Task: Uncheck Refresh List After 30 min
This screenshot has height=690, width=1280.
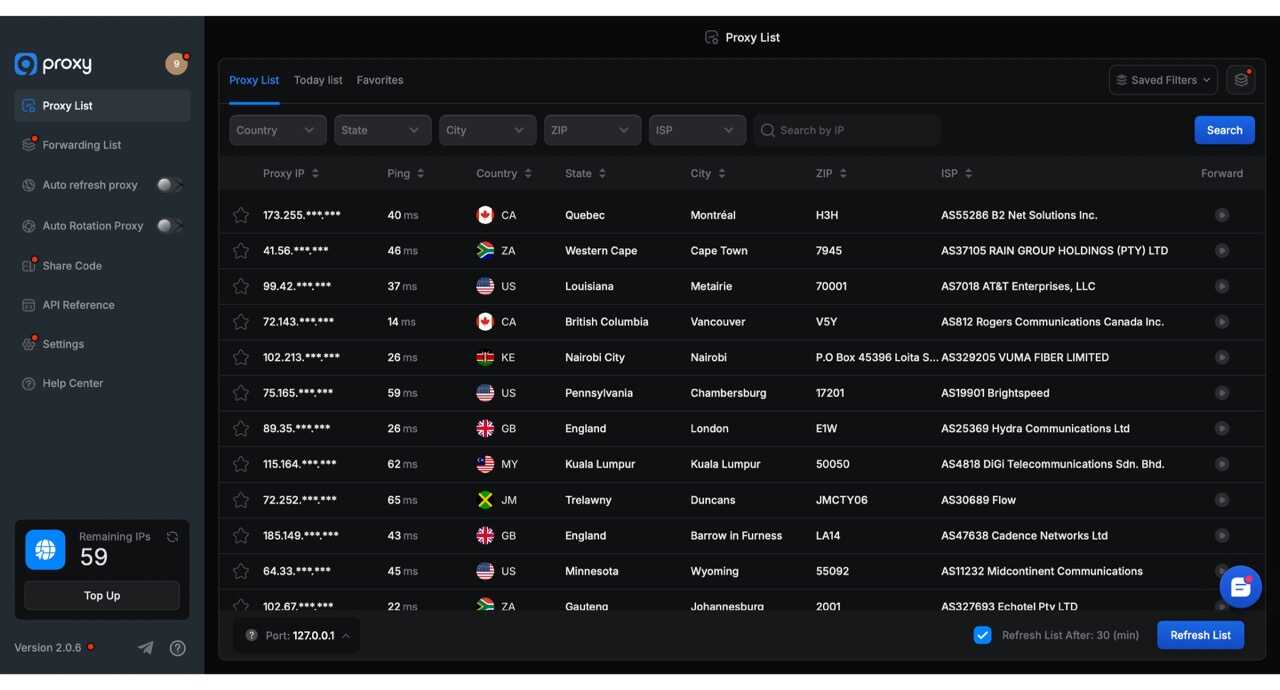Action: (x=982, y=635)
